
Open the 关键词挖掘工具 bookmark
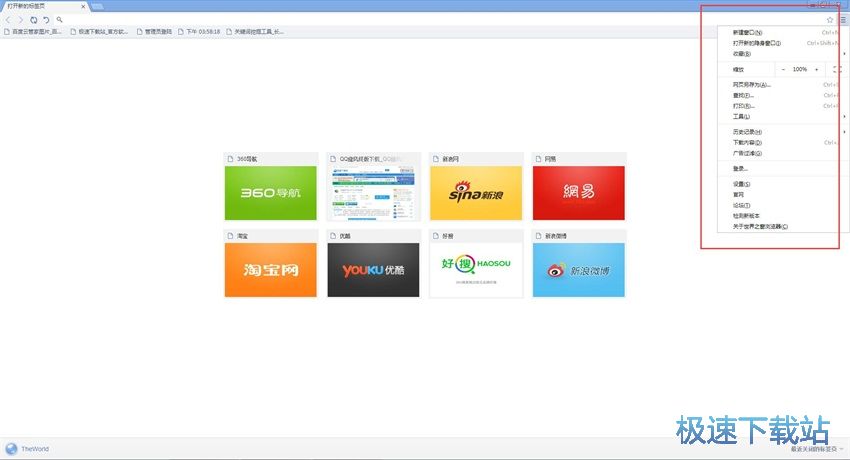255,32
